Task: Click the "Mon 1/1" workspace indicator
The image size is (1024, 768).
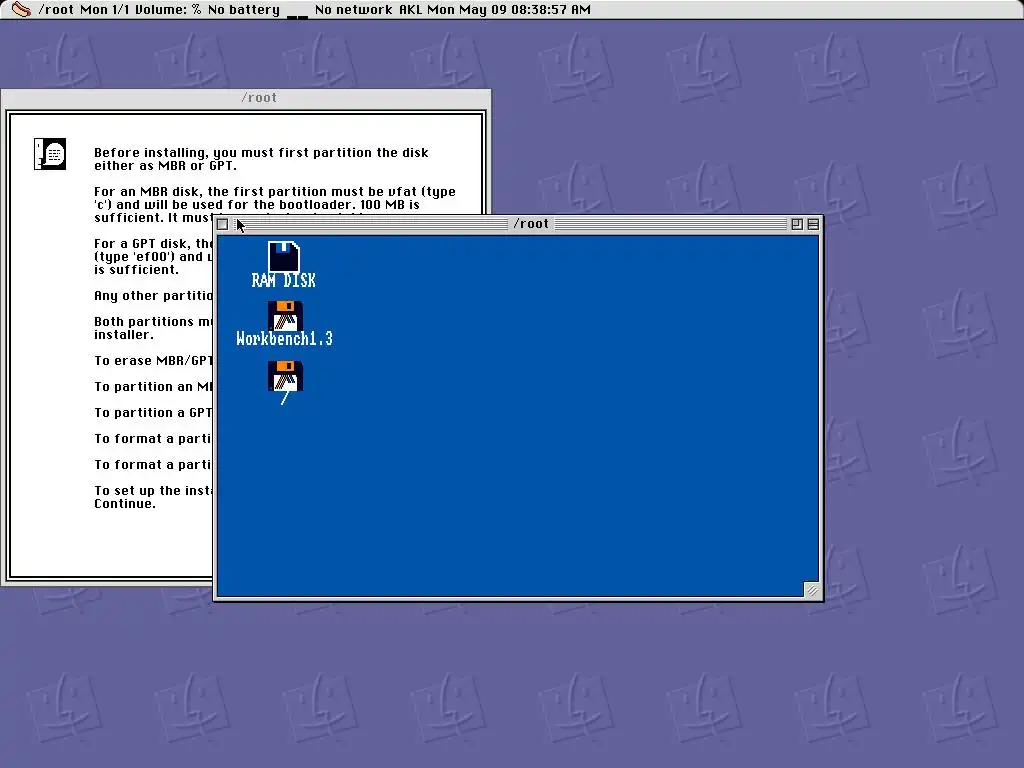Action: (x=104, y=10)
